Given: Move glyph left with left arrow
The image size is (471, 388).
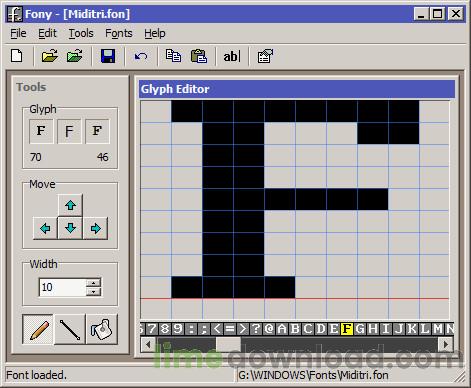Looking at the screenshot, I should point(45,228).
